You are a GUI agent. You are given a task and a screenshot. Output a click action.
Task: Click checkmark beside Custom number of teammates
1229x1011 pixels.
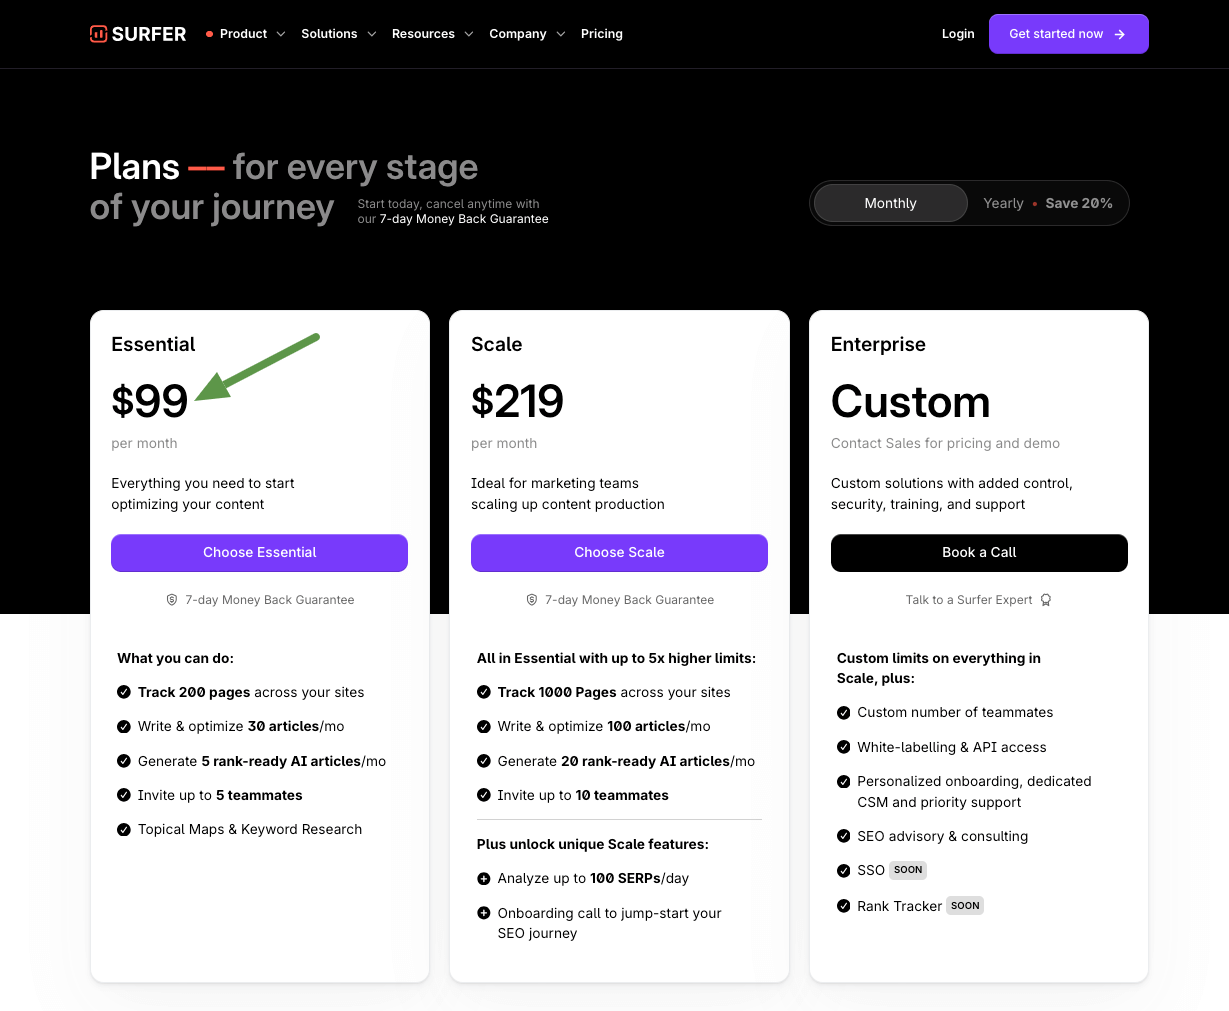click(844, 713)
